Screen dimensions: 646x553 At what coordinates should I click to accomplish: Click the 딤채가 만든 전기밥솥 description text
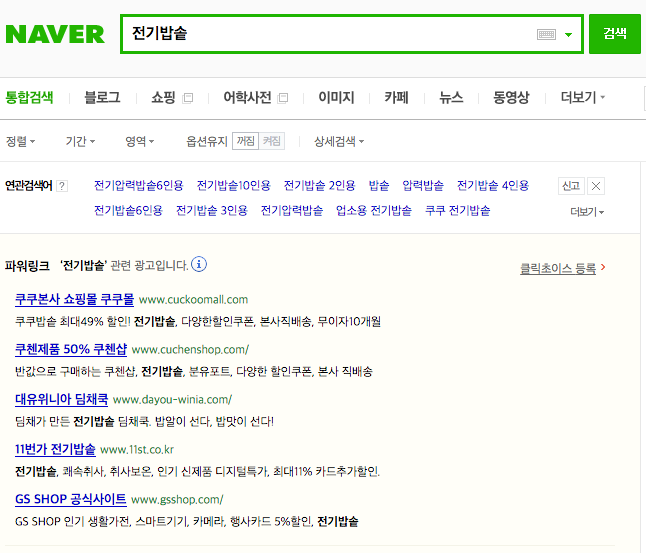point(144,421)
